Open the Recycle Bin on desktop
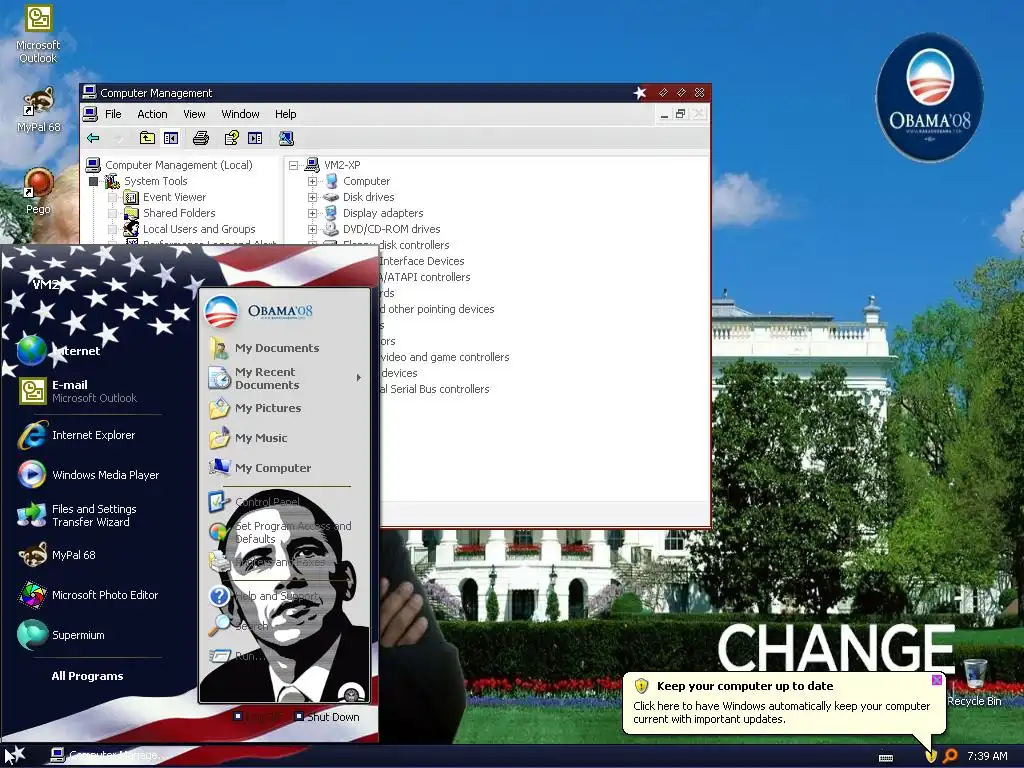The image size is (1024, 768). pyautogui.click(x=974, y=682)
